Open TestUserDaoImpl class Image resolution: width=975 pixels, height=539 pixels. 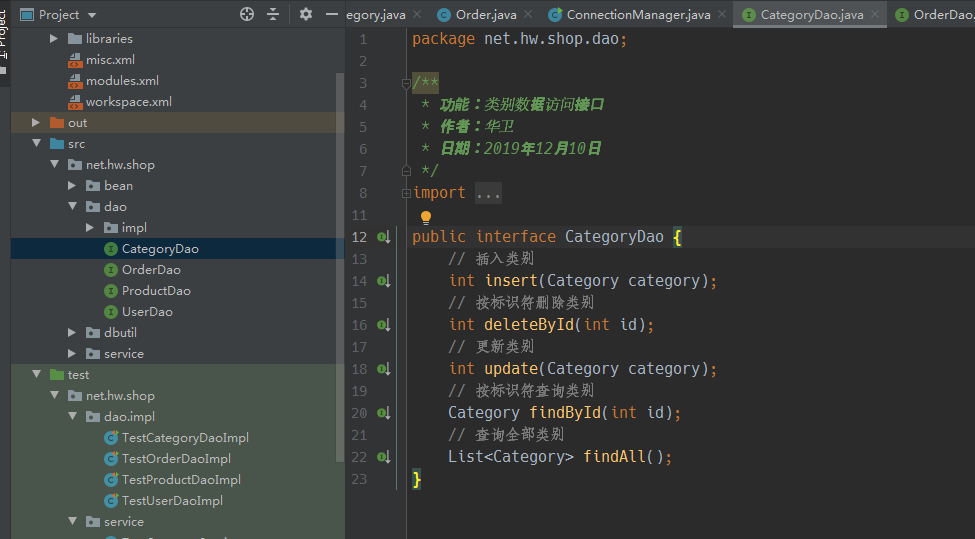172,501
